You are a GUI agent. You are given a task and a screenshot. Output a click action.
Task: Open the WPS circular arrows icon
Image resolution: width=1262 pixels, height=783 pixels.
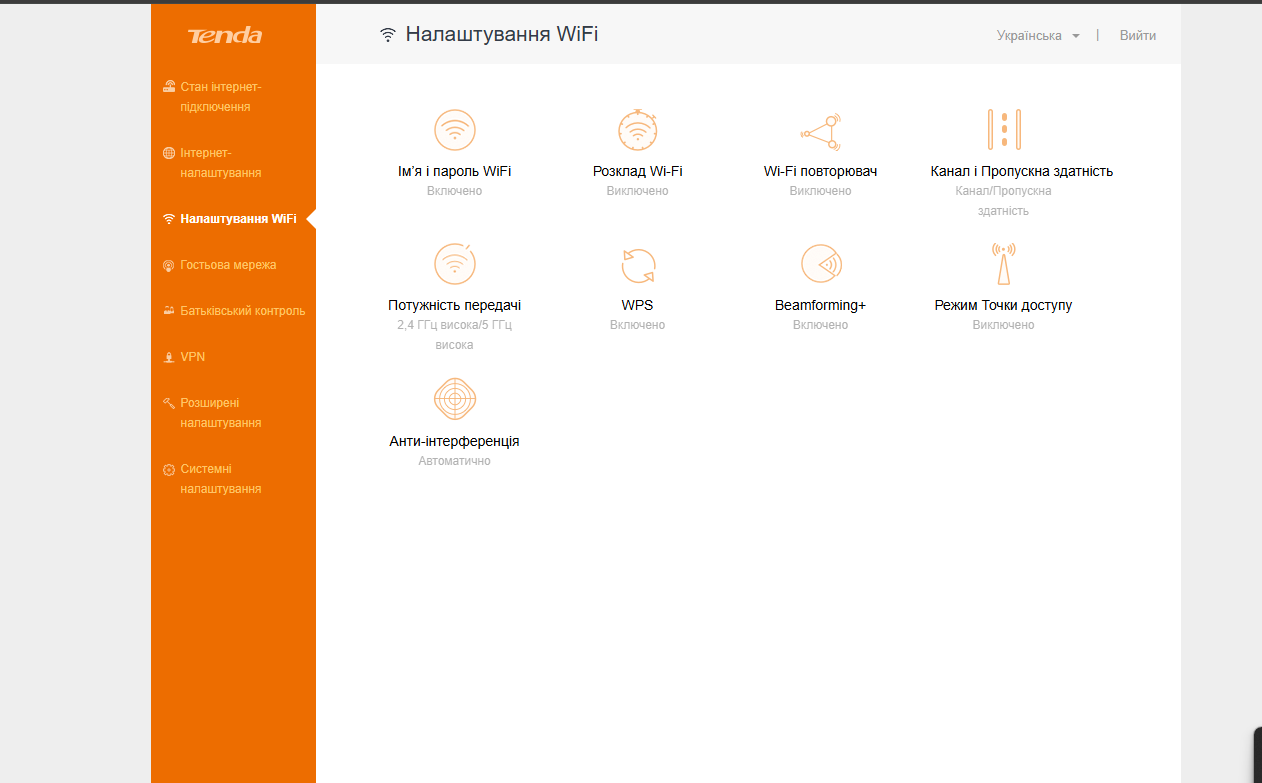click(638, 266)
